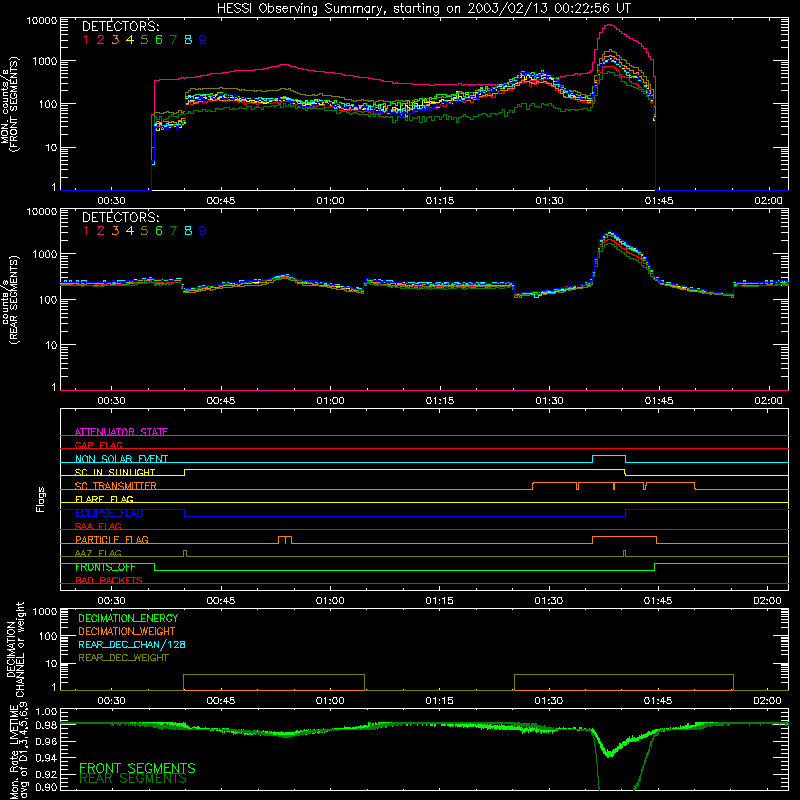Click the 'FLARE_FLAG' label
Viewport: 800px width, 800px height.
click(104, 499)
